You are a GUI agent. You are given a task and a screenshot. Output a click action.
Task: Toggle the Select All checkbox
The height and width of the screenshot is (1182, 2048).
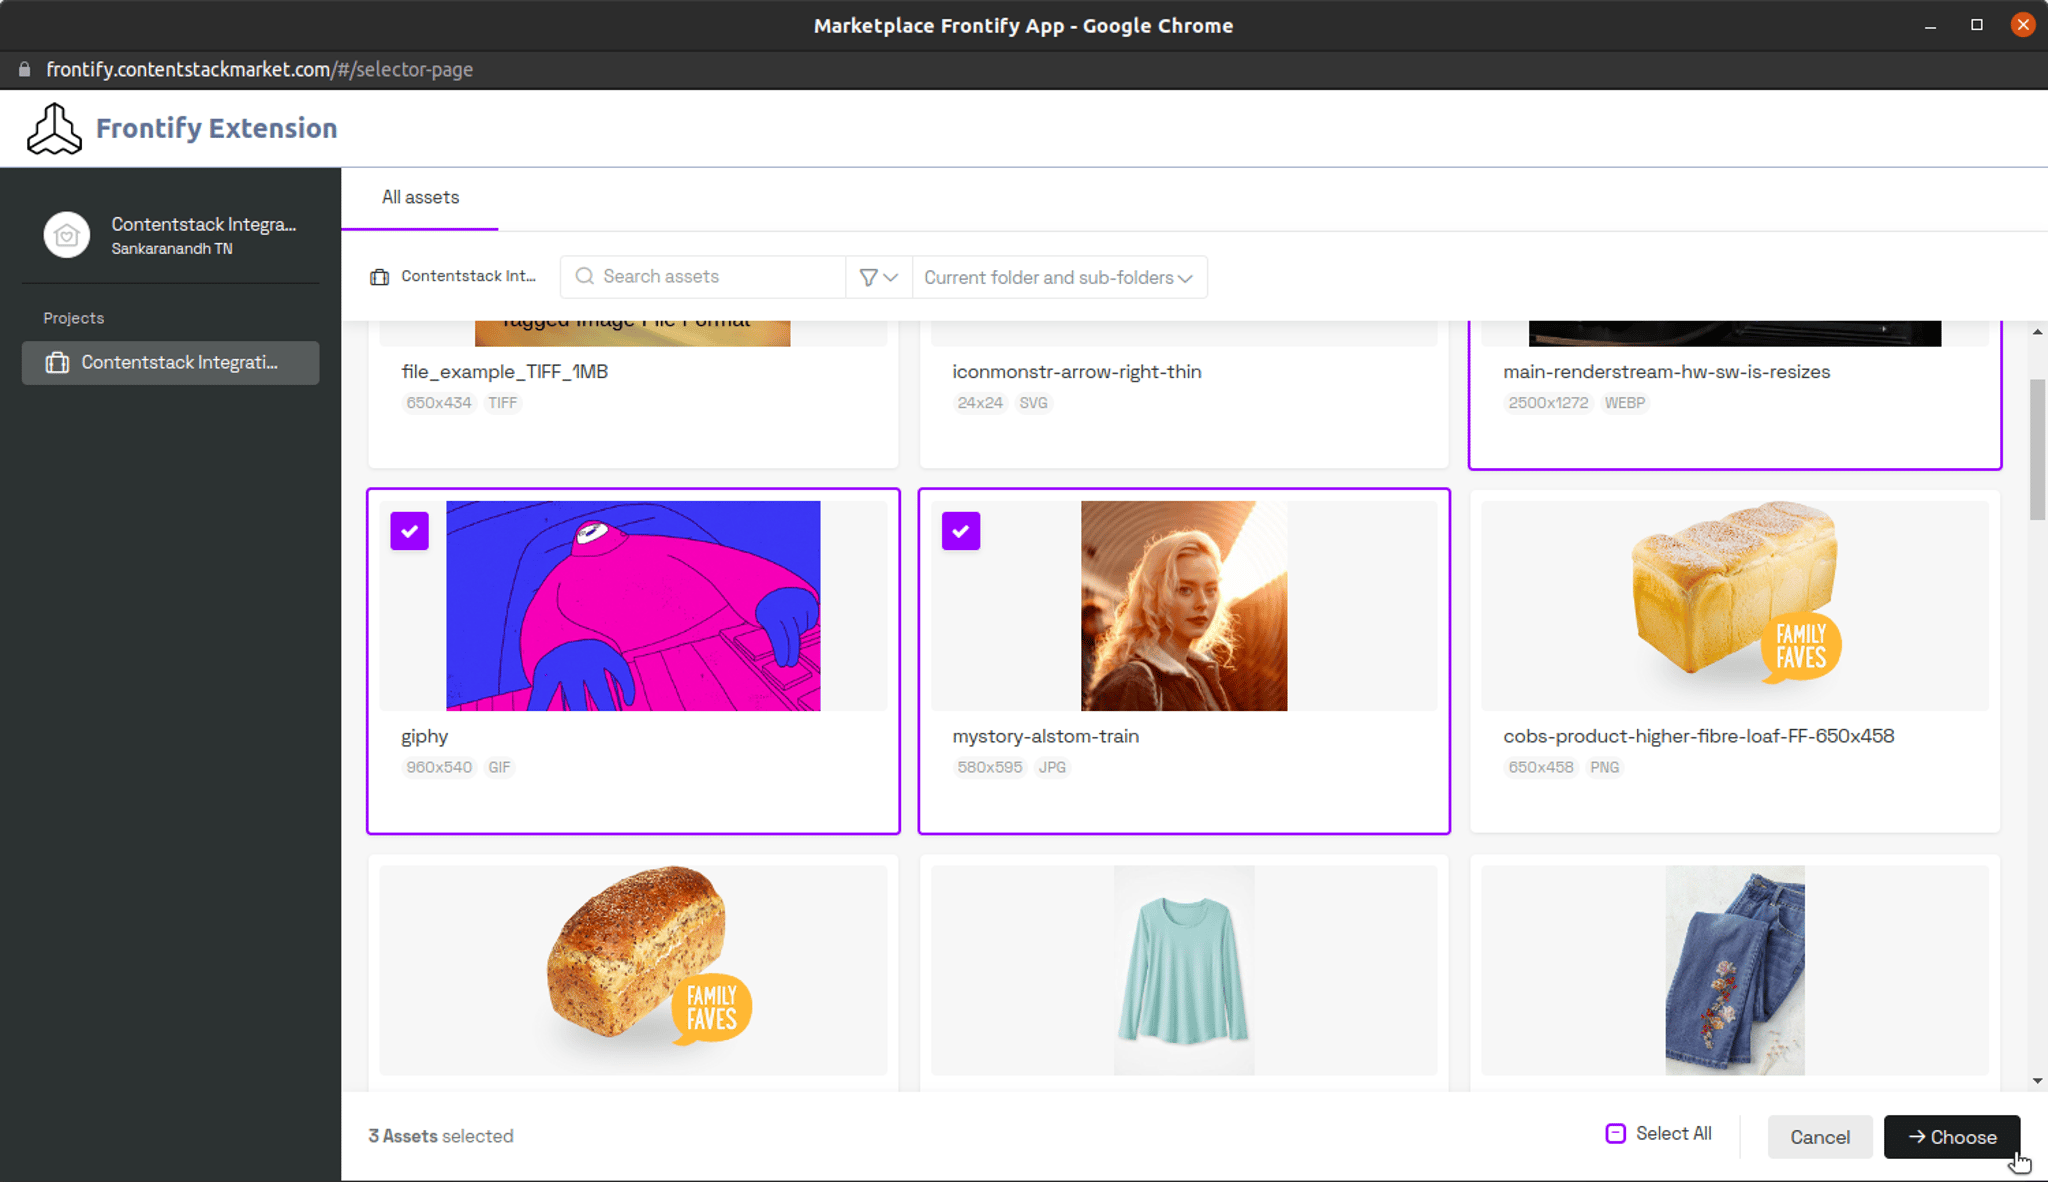click(x=1615, y=1133)
